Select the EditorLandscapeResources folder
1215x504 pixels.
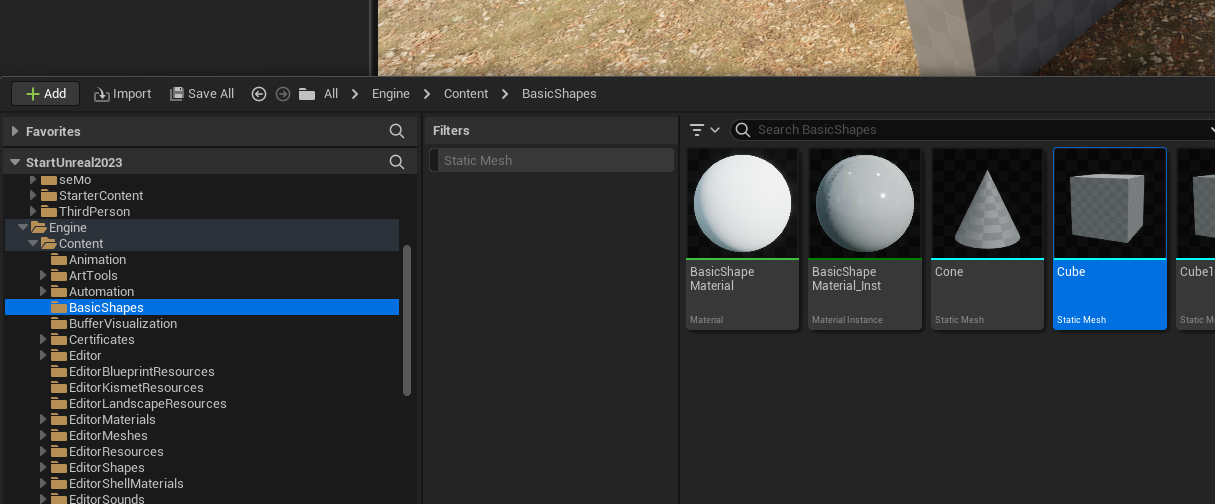(147, 404)
